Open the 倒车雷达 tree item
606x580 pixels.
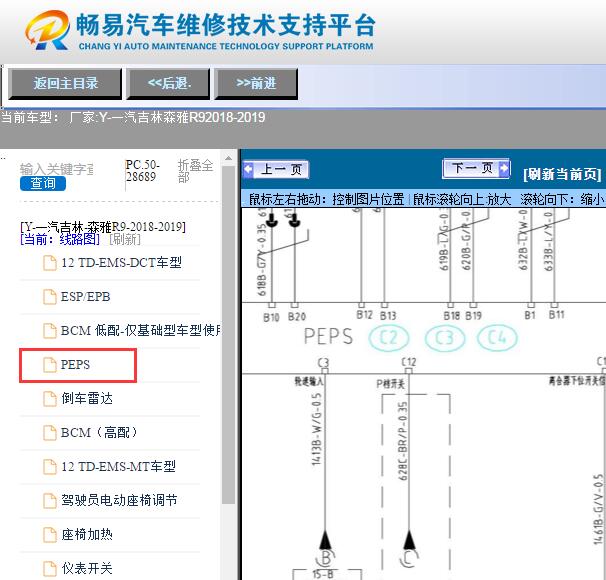(87, 398)
